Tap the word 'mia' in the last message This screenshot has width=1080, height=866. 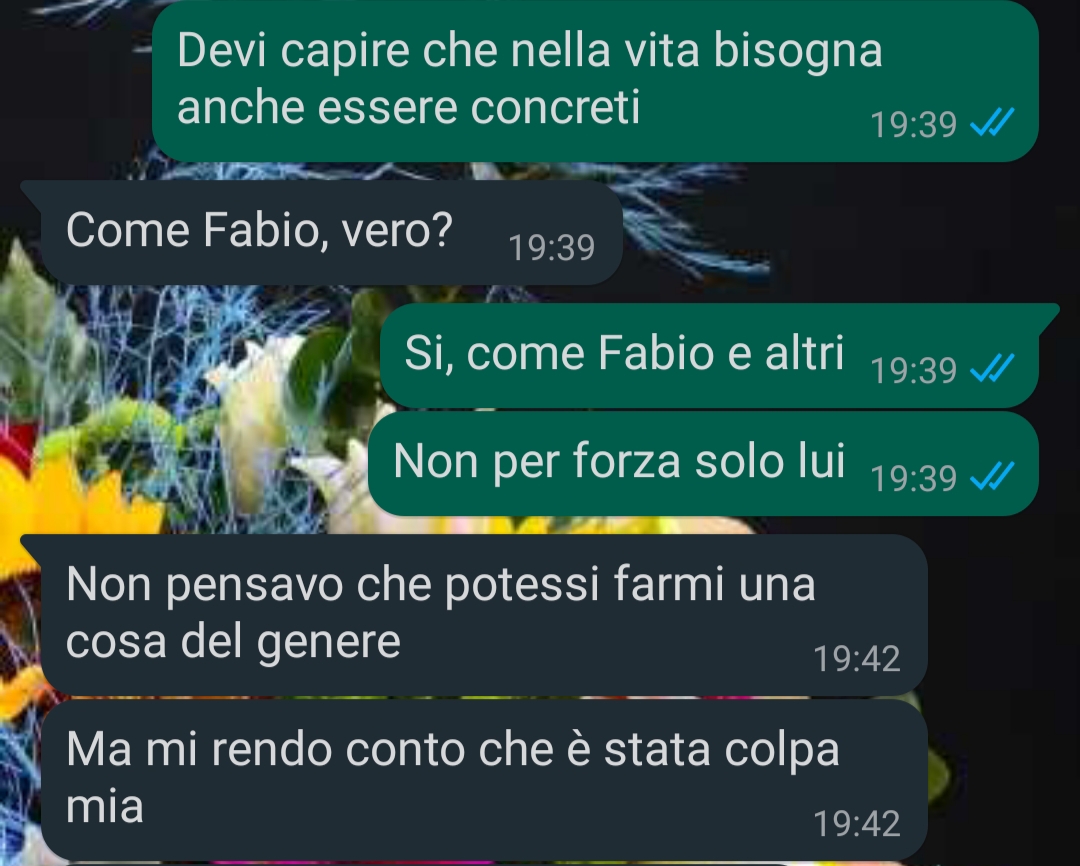click(x=105, y=806)
